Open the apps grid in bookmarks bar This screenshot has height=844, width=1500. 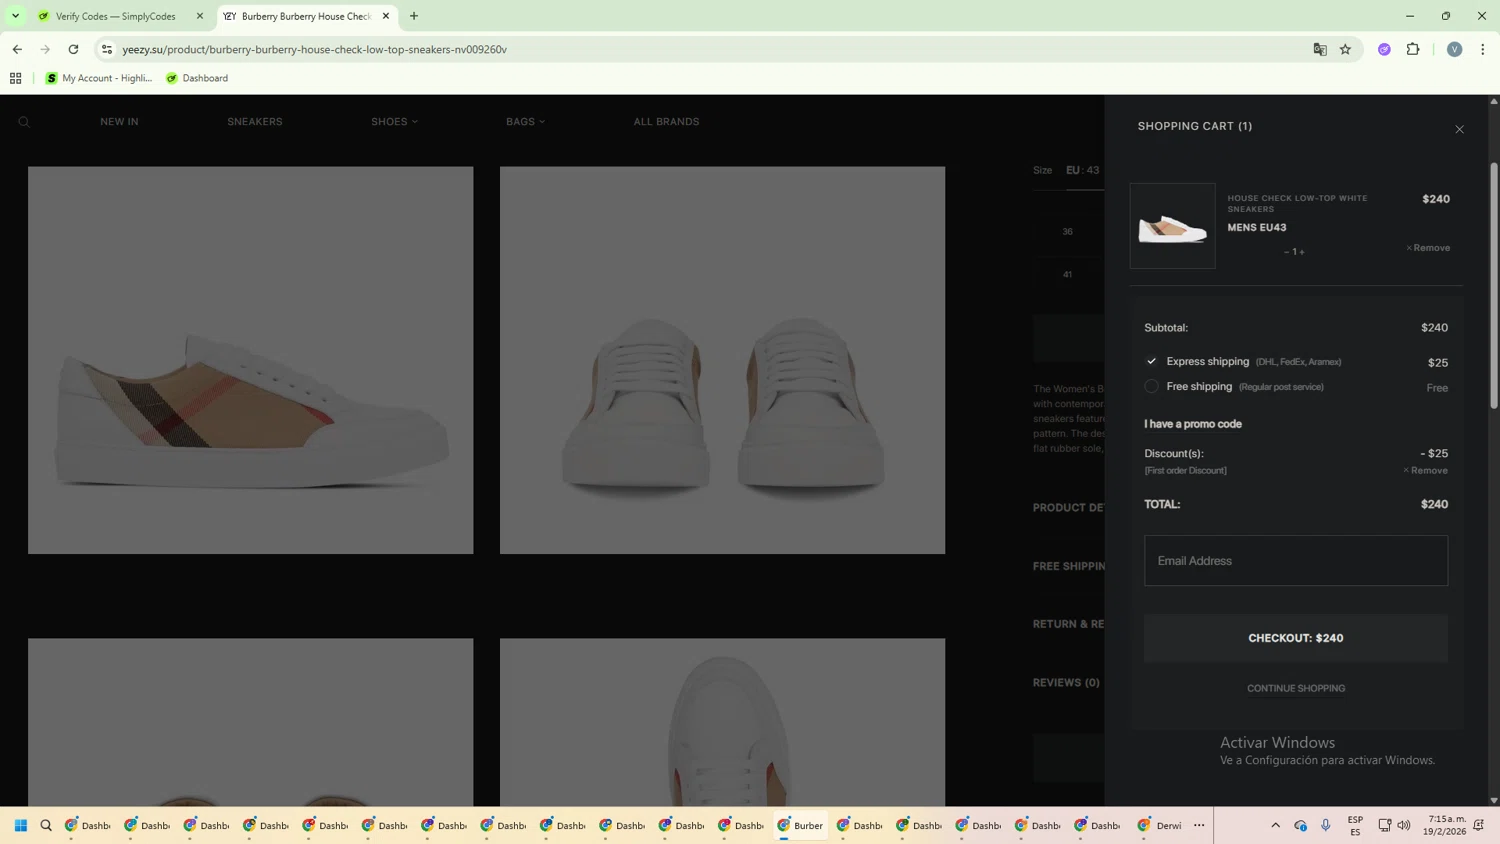tap(15, 78)
